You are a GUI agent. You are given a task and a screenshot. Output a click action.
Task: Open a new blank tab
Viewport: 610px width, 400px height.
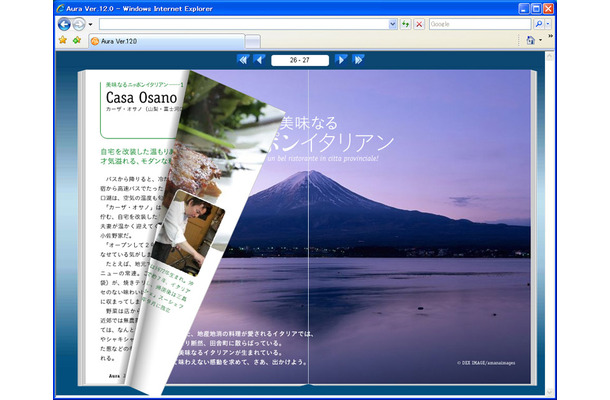(x=252, y=41)
